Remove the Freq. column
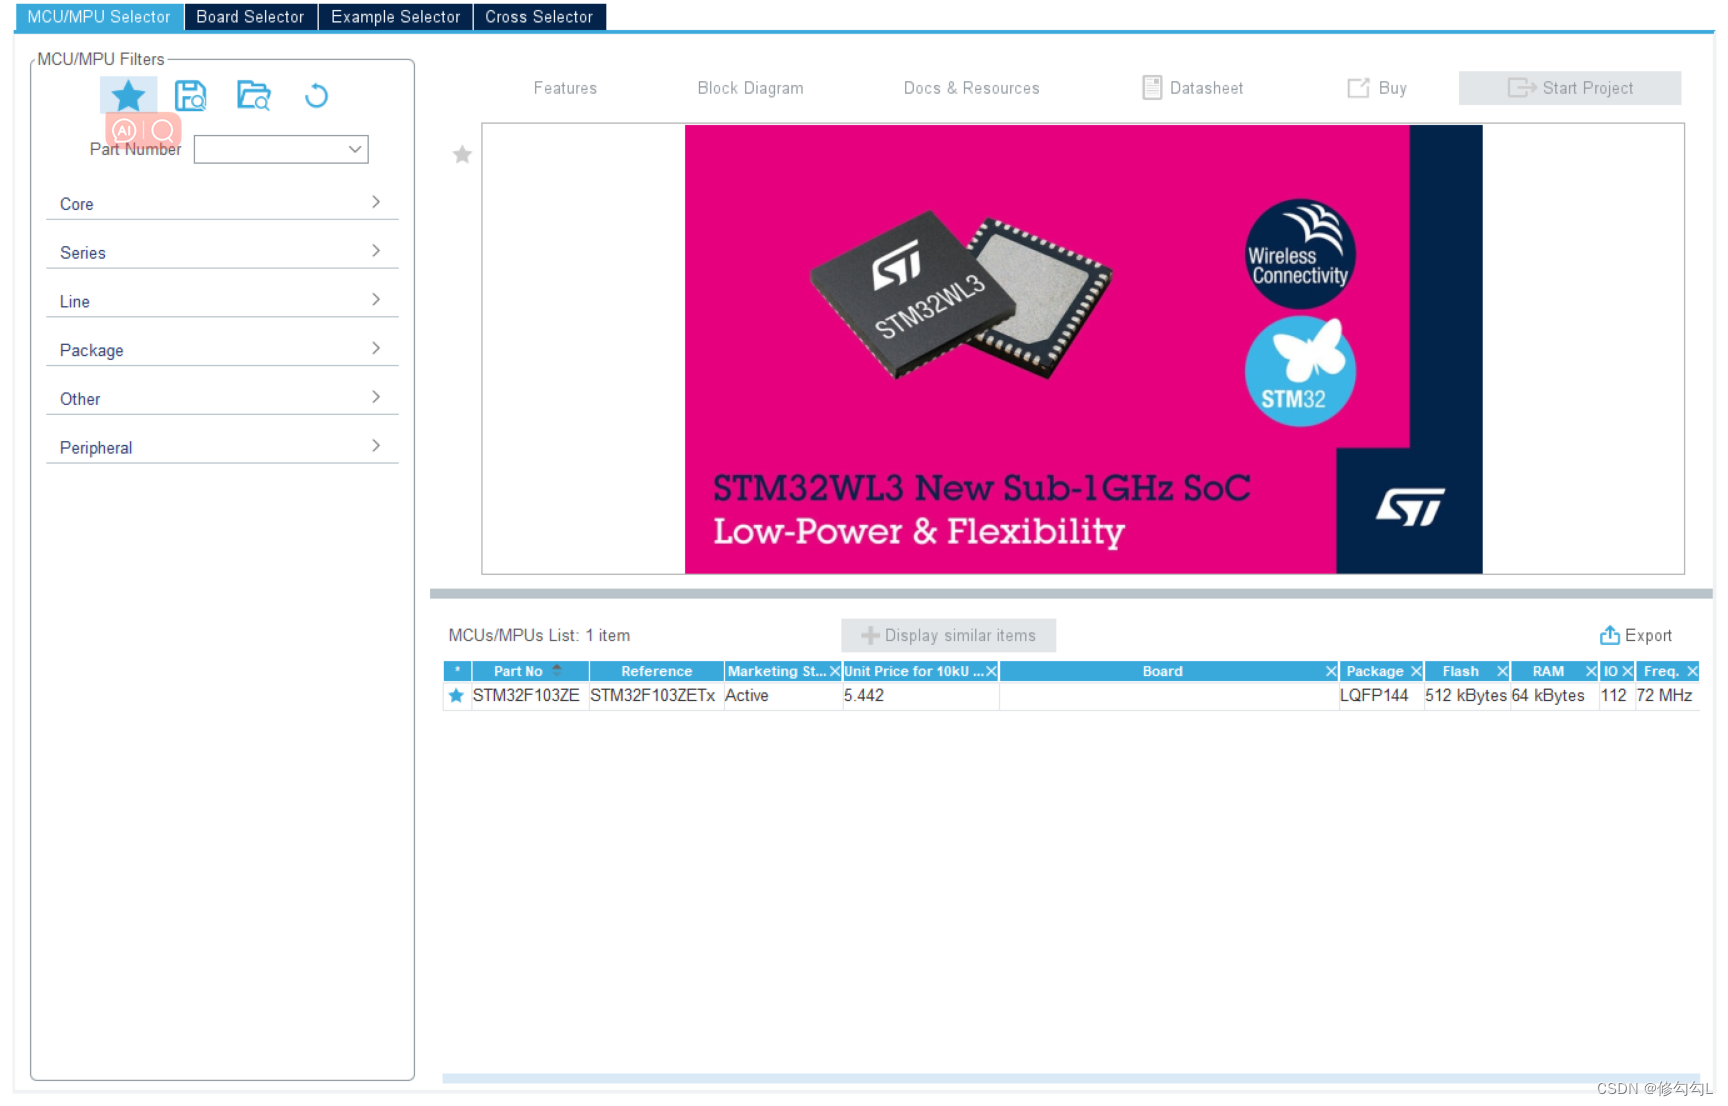 click(1692, 671)
